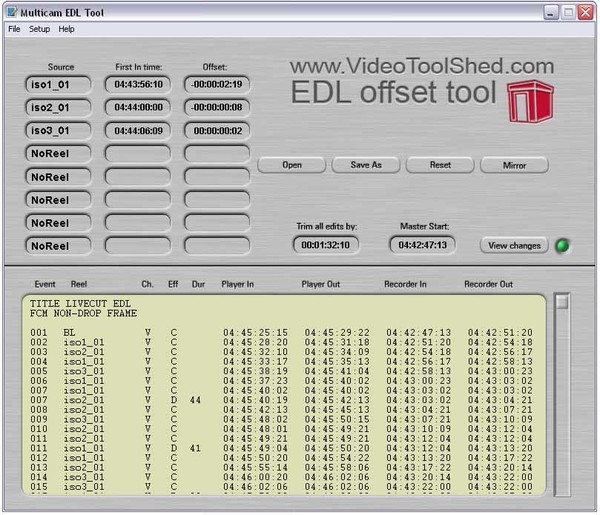Click the empty Offset field beside first NoReel
The image size is (600, 515).
[x=217, y=153]
